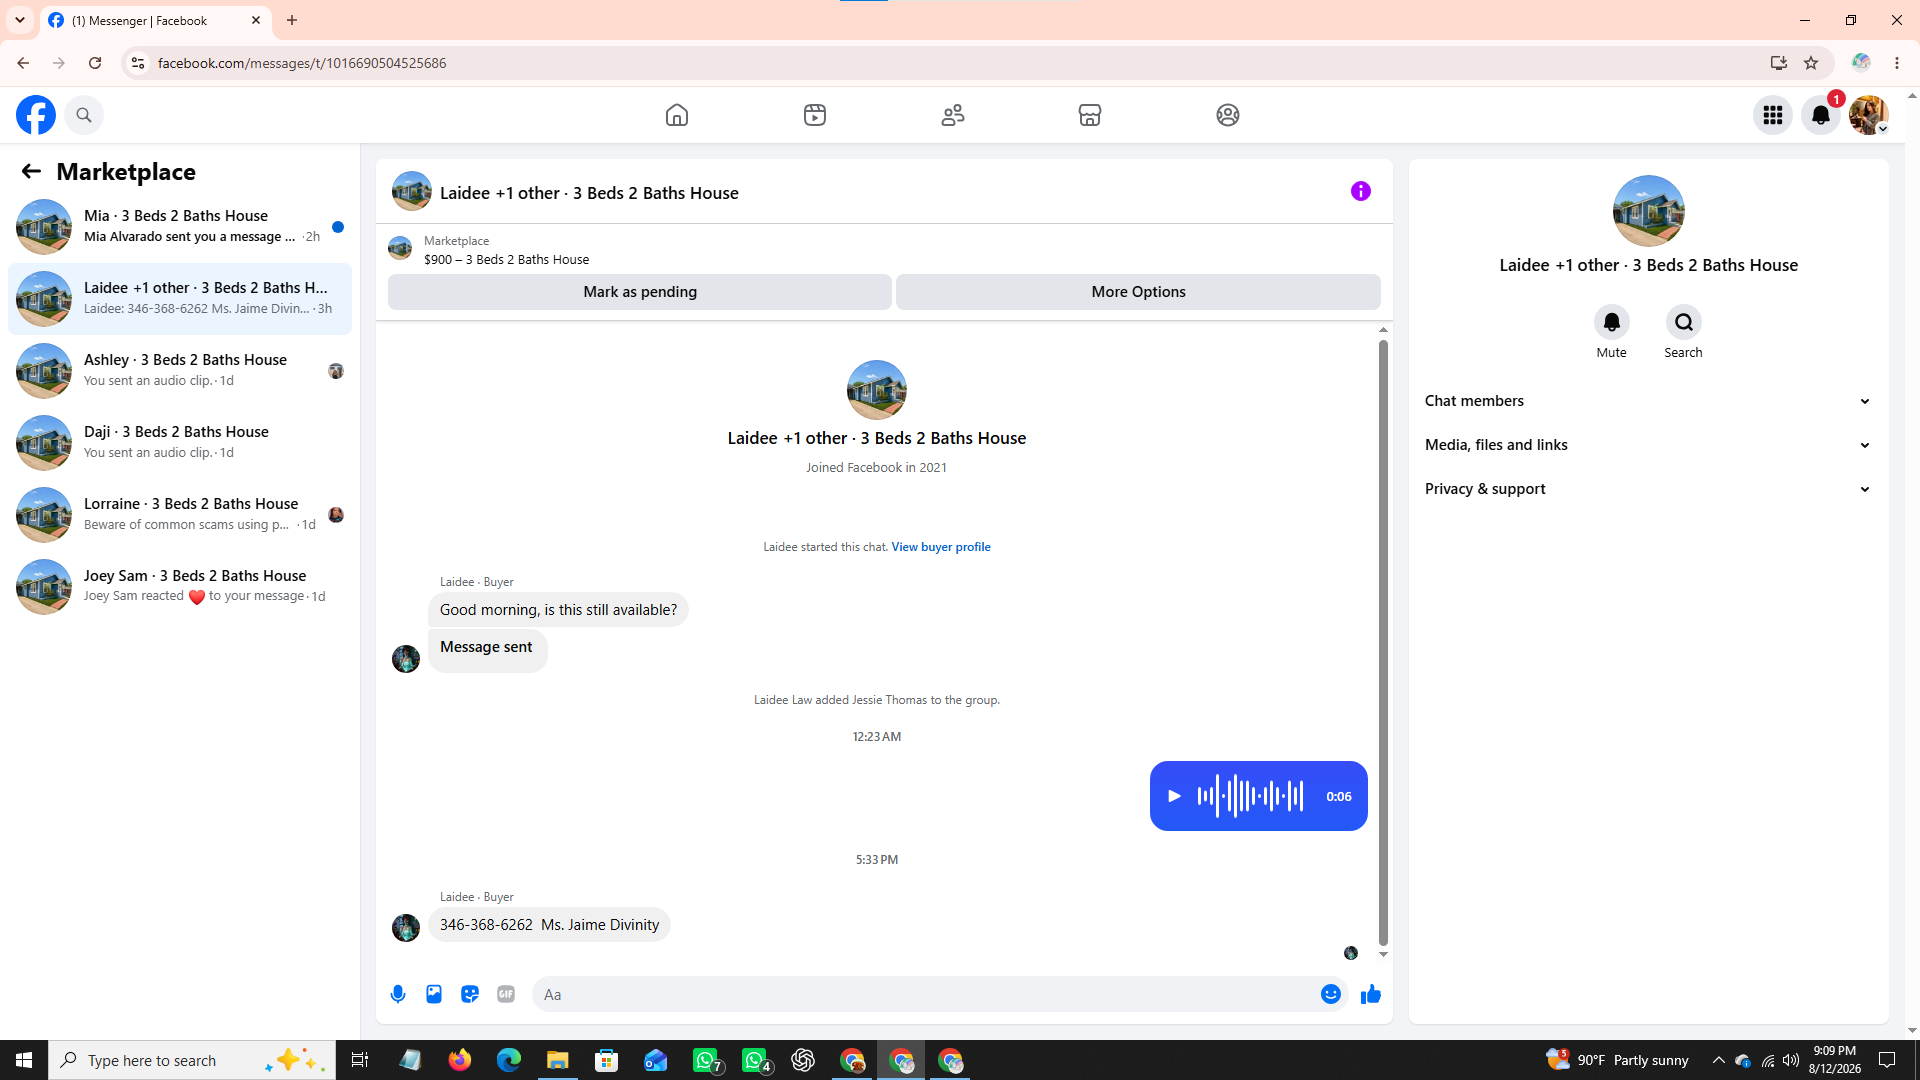Click the Windows taskbar search box

pos(192,1060)
